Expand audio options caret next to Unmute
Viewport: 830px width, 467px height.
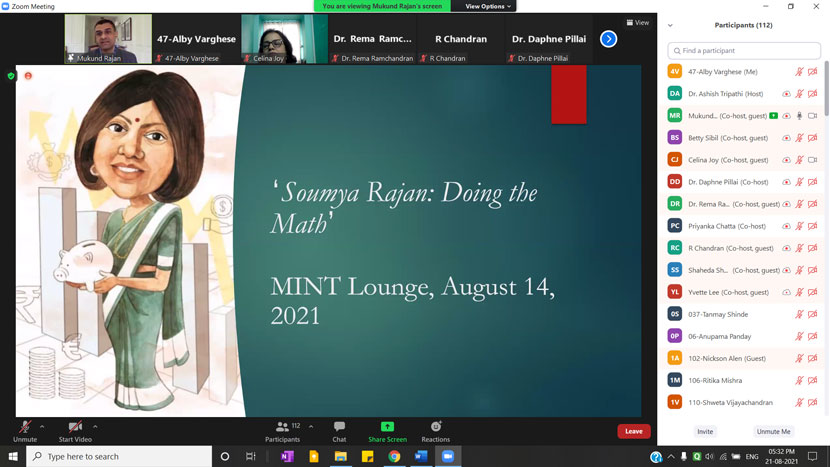click(42, 426)
